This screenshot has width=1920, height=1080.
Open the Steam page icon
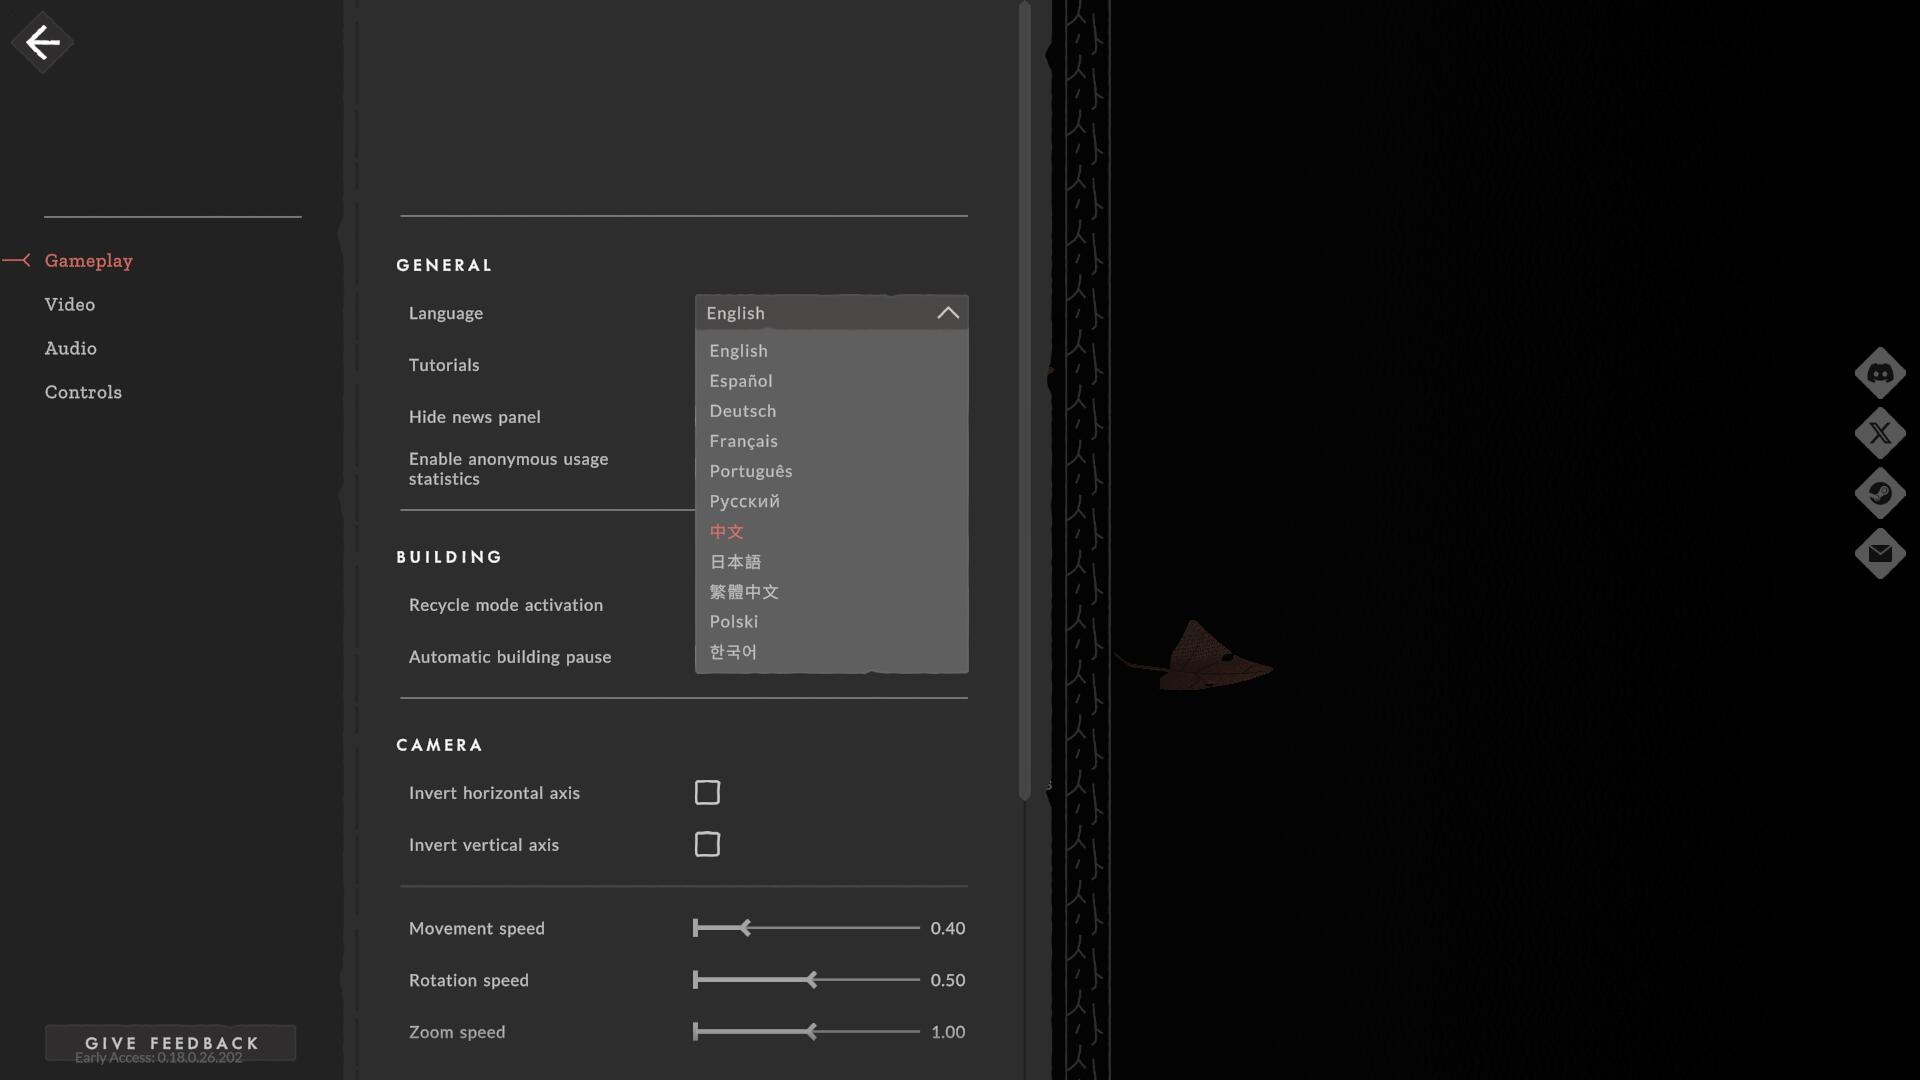pos(1880,493)
